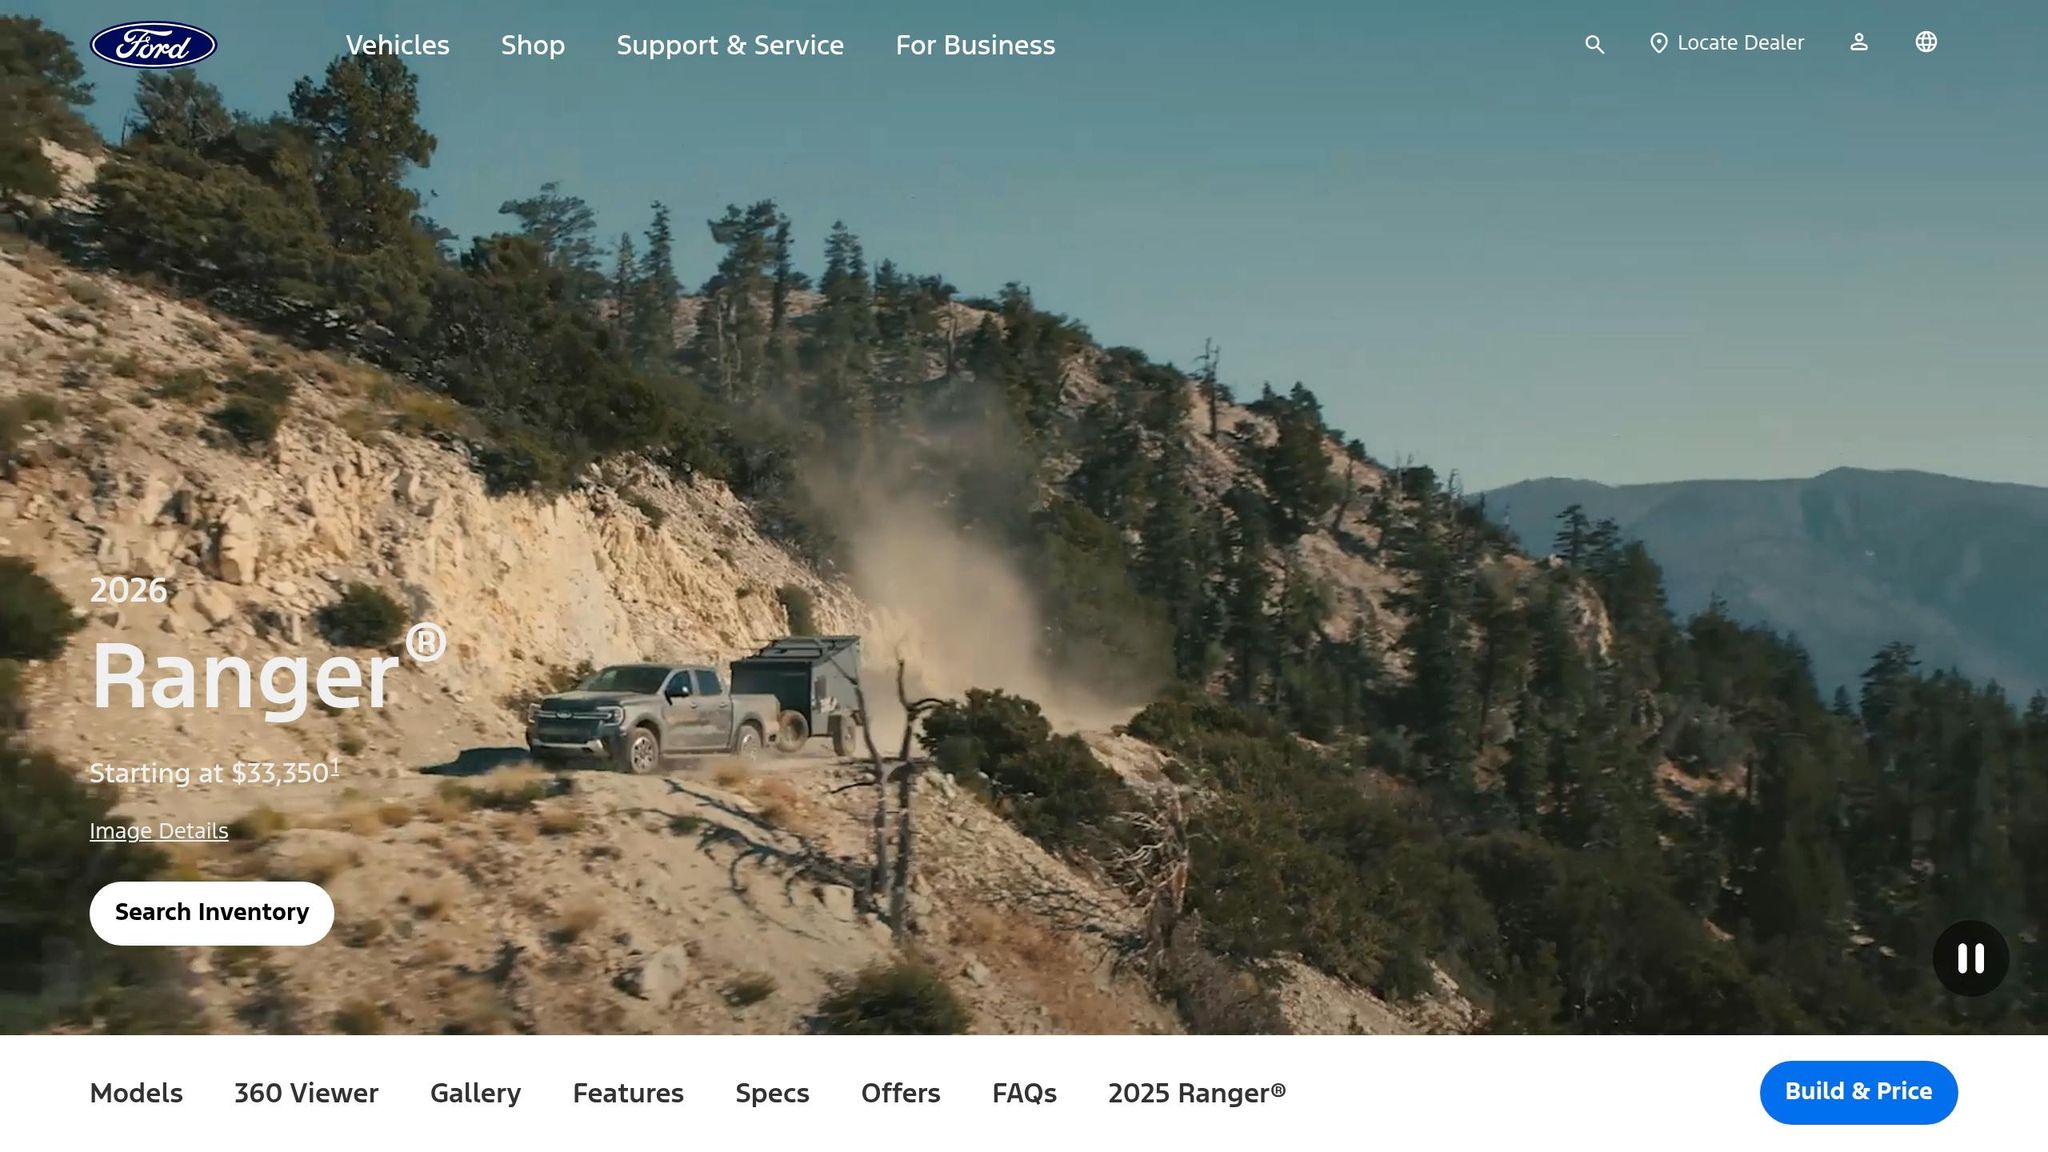Click the Ford oval logo
The image size is (2048, 1152).
coord(154,45)
